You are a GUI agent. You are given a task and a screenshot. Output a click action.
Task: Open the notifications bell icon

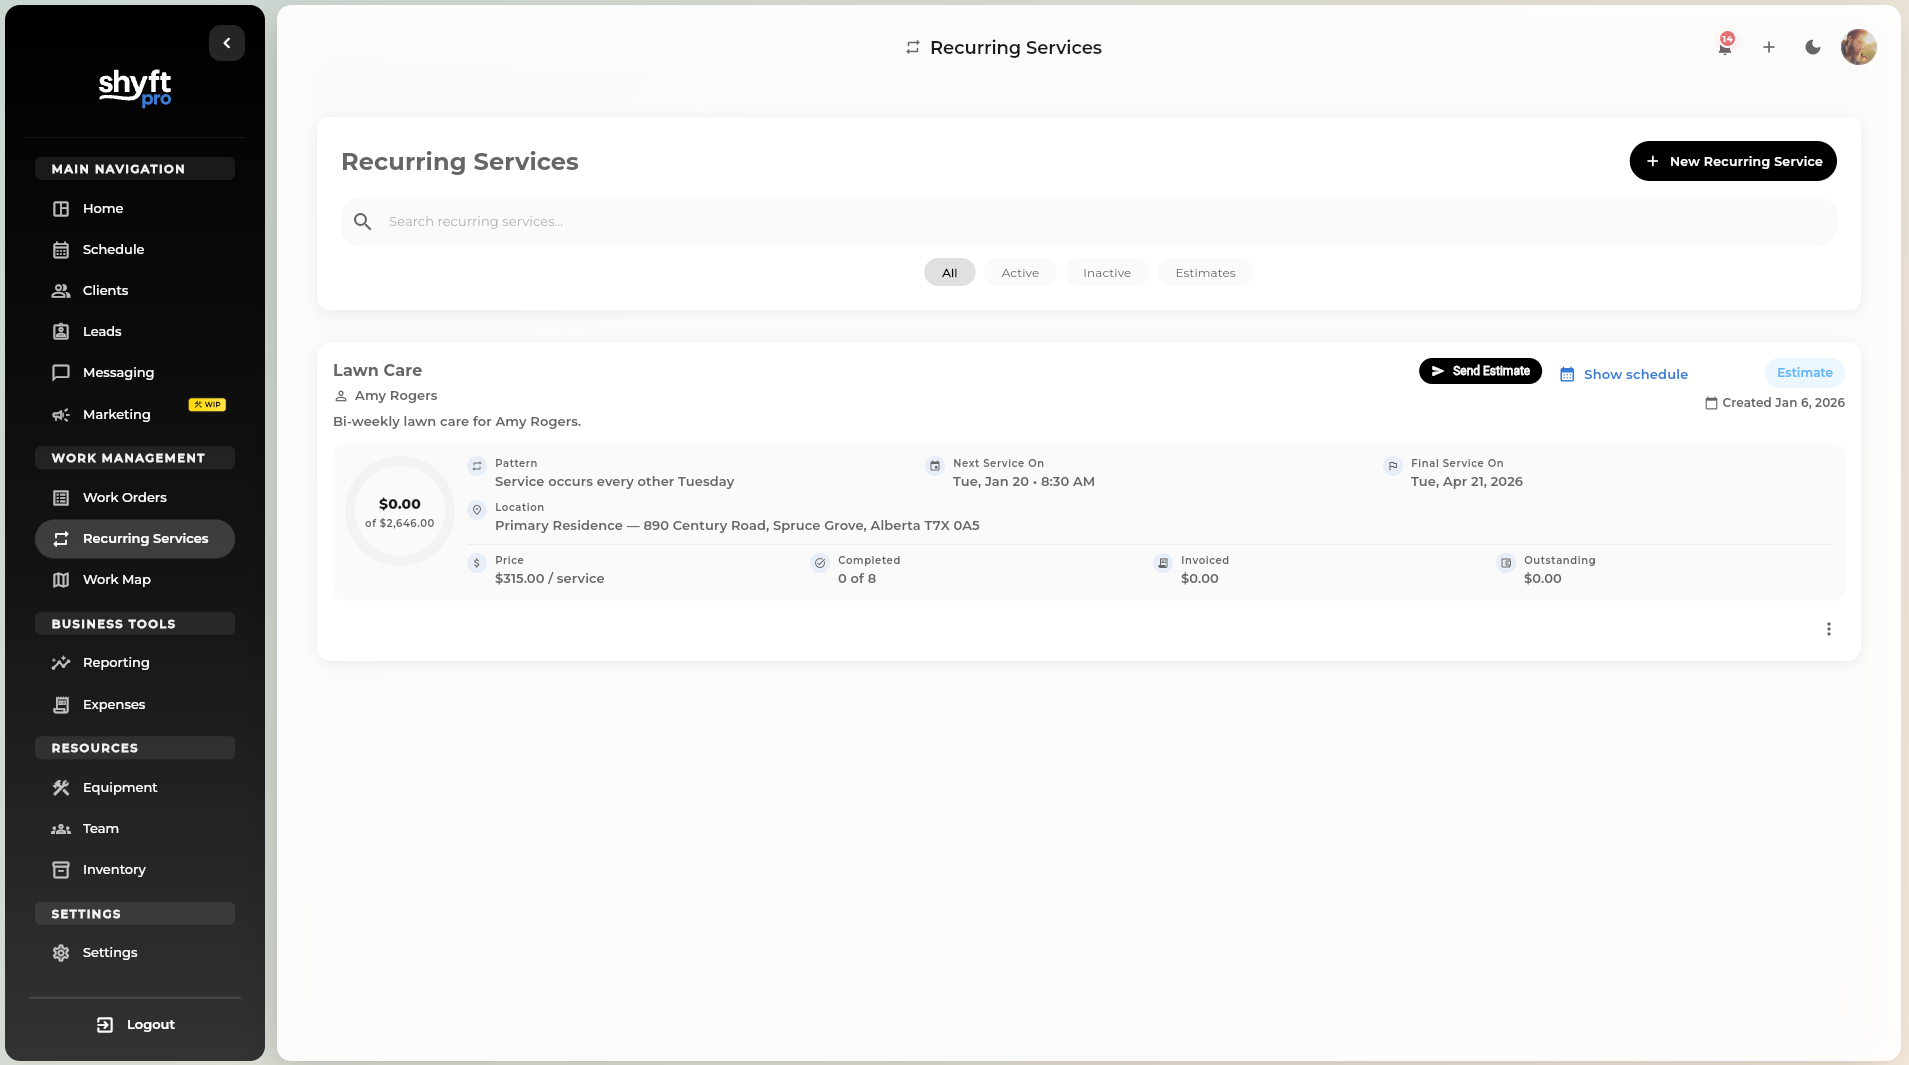pos(1725,47)
